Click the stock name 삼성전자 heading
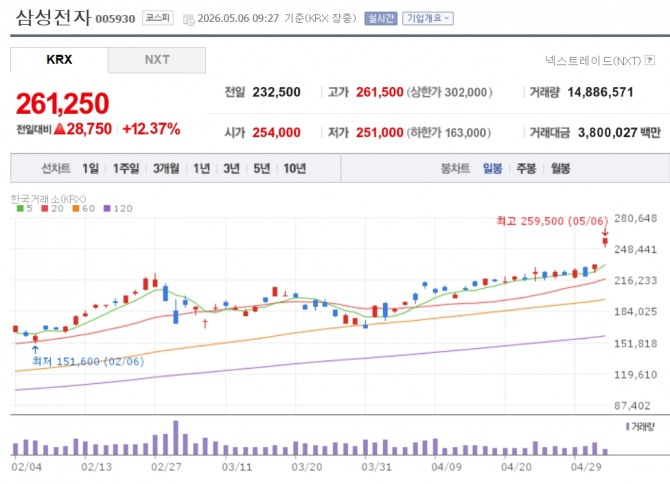This screenshot has width=670, height=484. point(53,18)
